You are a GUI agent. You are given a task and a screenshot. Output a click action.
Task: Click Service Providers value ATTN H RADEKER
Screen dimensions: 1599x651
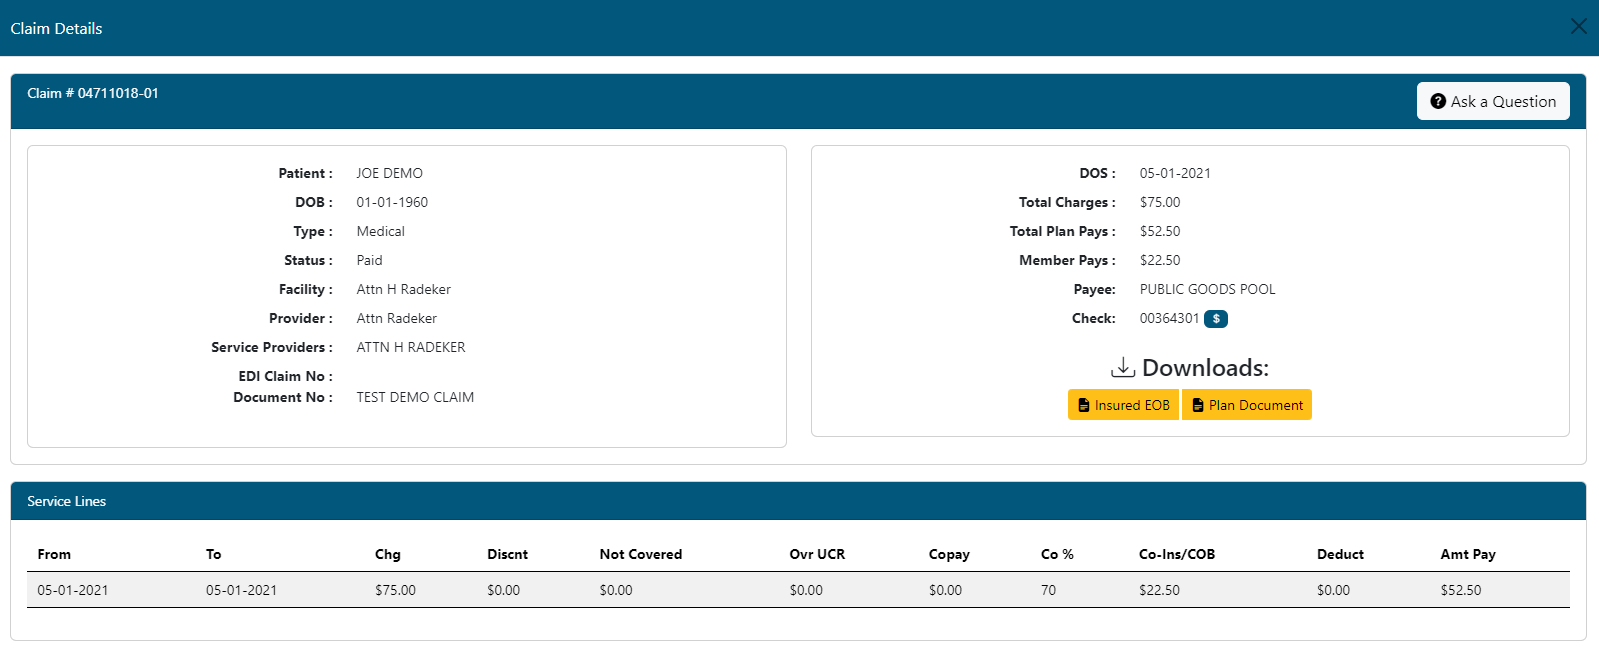pyautogui.click(x=411, y=347)
